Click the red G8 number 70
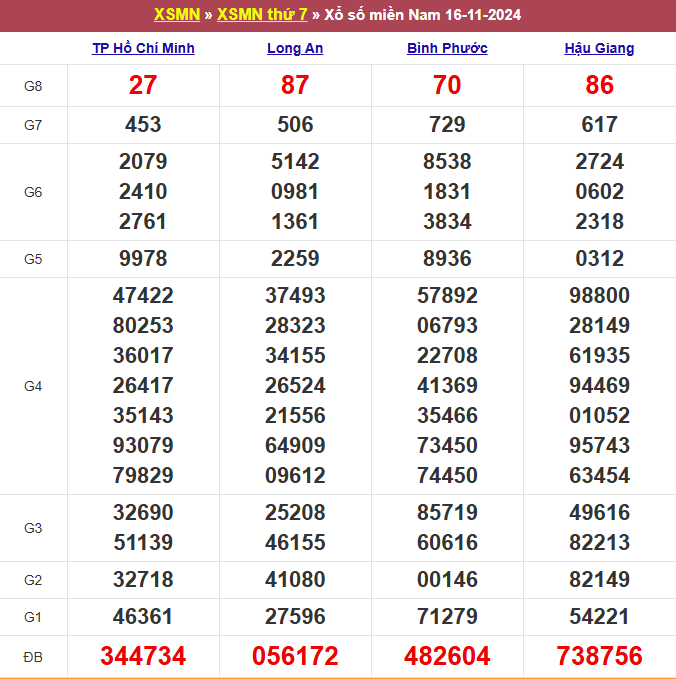This screenshot has width=676, height=679. (x=447, y=86)
